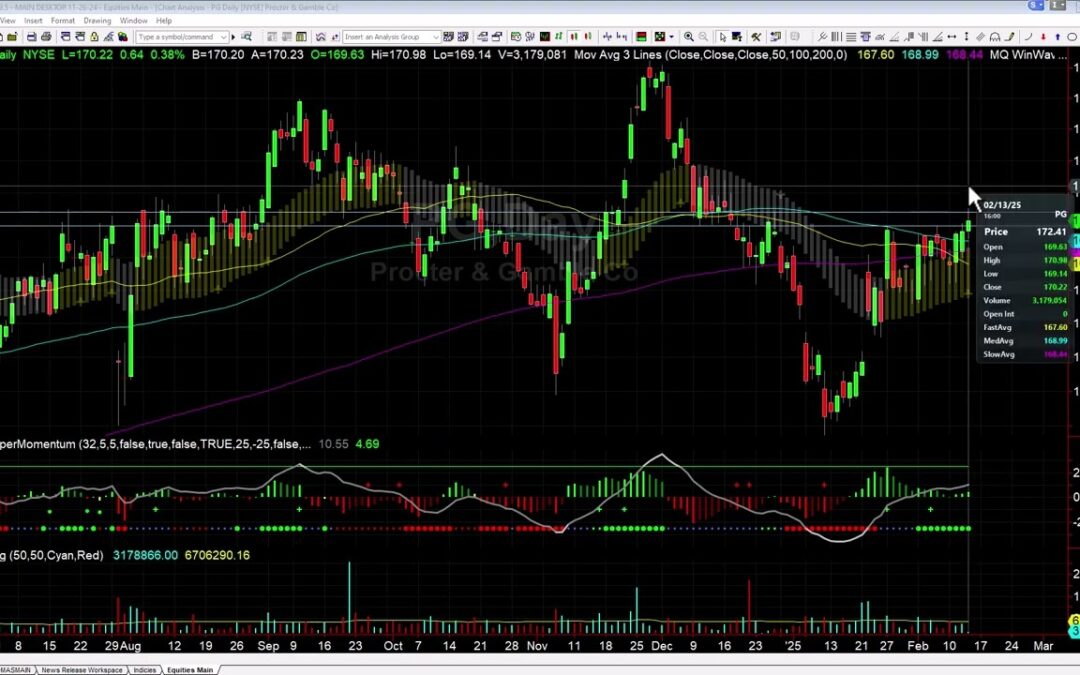Screen dimensions: 1080x675
Task: Open the Indicies workspace tab
Action: pyautogui.click(x=145, y=670)
